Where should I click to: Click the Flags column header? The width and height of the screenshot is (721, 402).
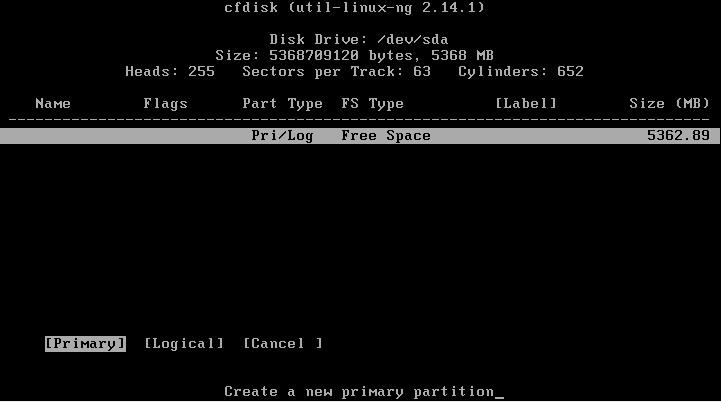pyautogui.click(x=166, y=103)
